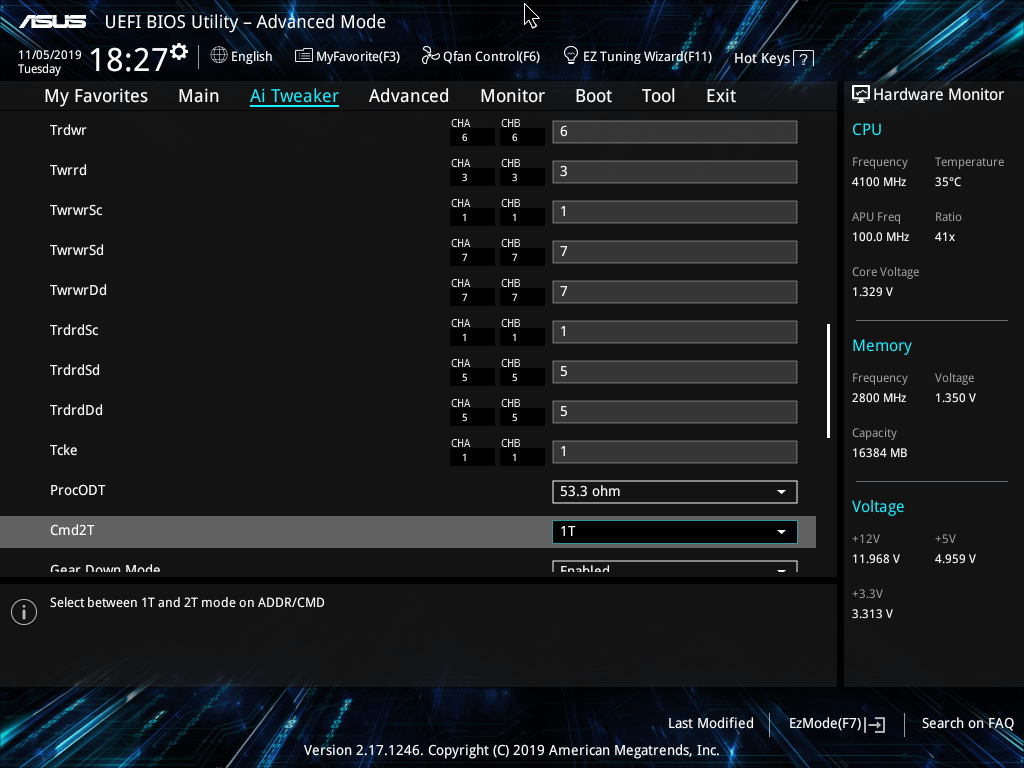
Task: Click the Core Voltage 1.329 V value
Action: (872, 292)
